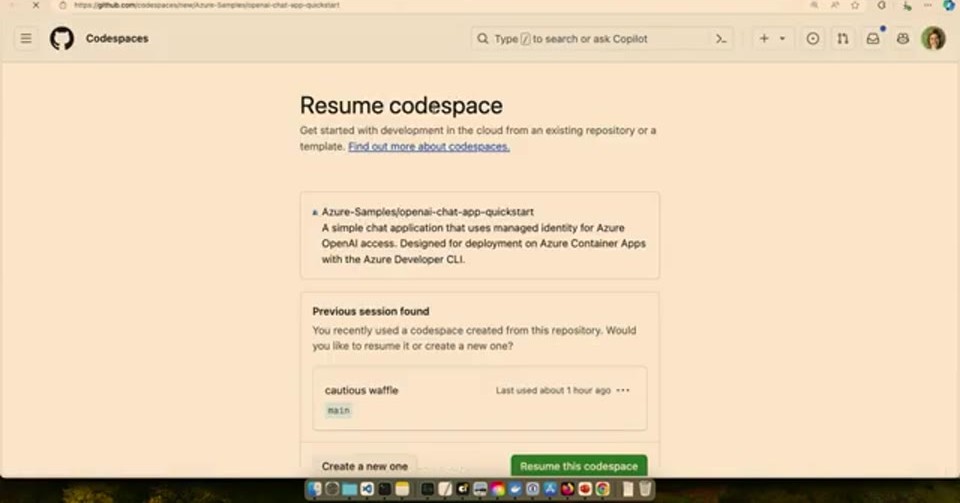Follow Find out more about codespaces link
The image size is (960, 503).
pyautogui.click(x=429, y=147)
